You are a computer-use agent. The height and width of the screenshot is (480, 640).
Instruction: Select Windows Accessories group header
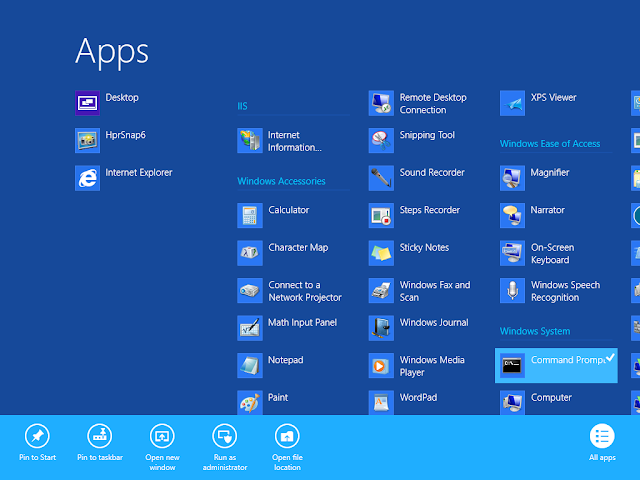tap(281, 181)
